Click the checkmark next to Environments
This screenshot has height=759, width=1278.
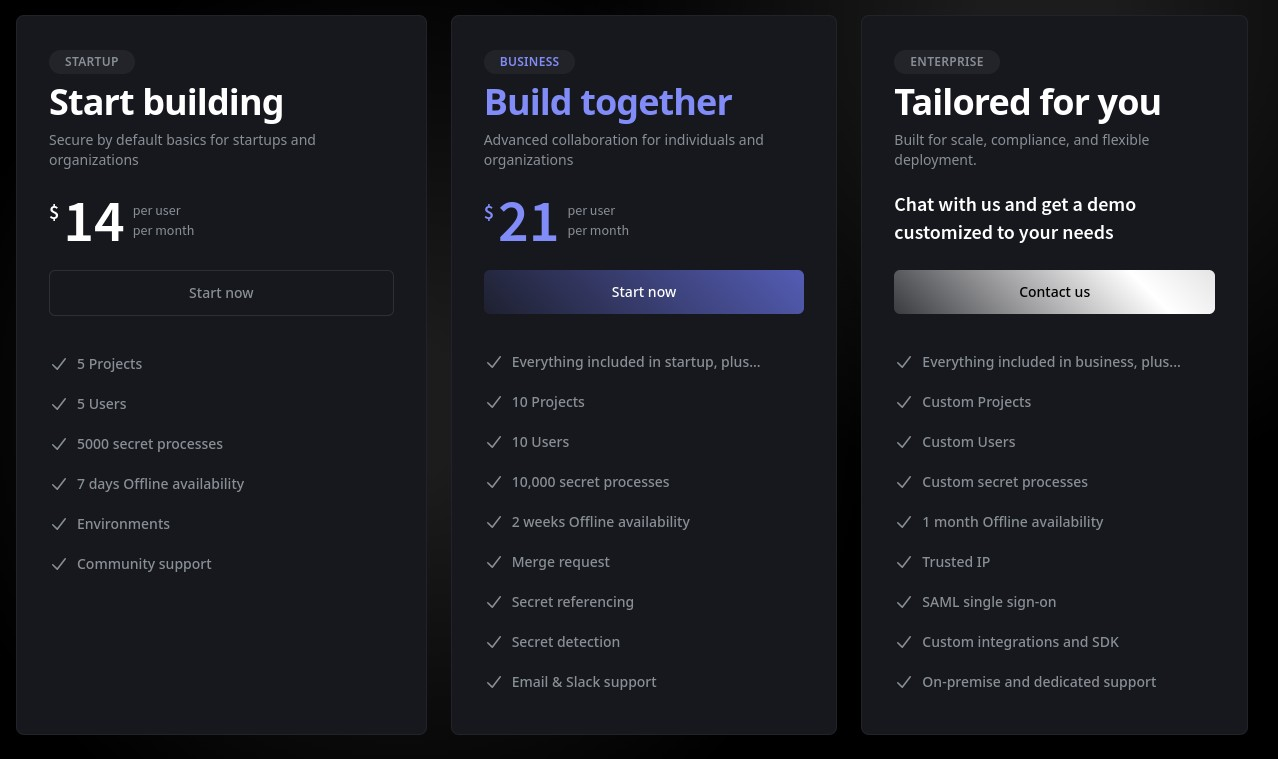(x=59, y=524)
